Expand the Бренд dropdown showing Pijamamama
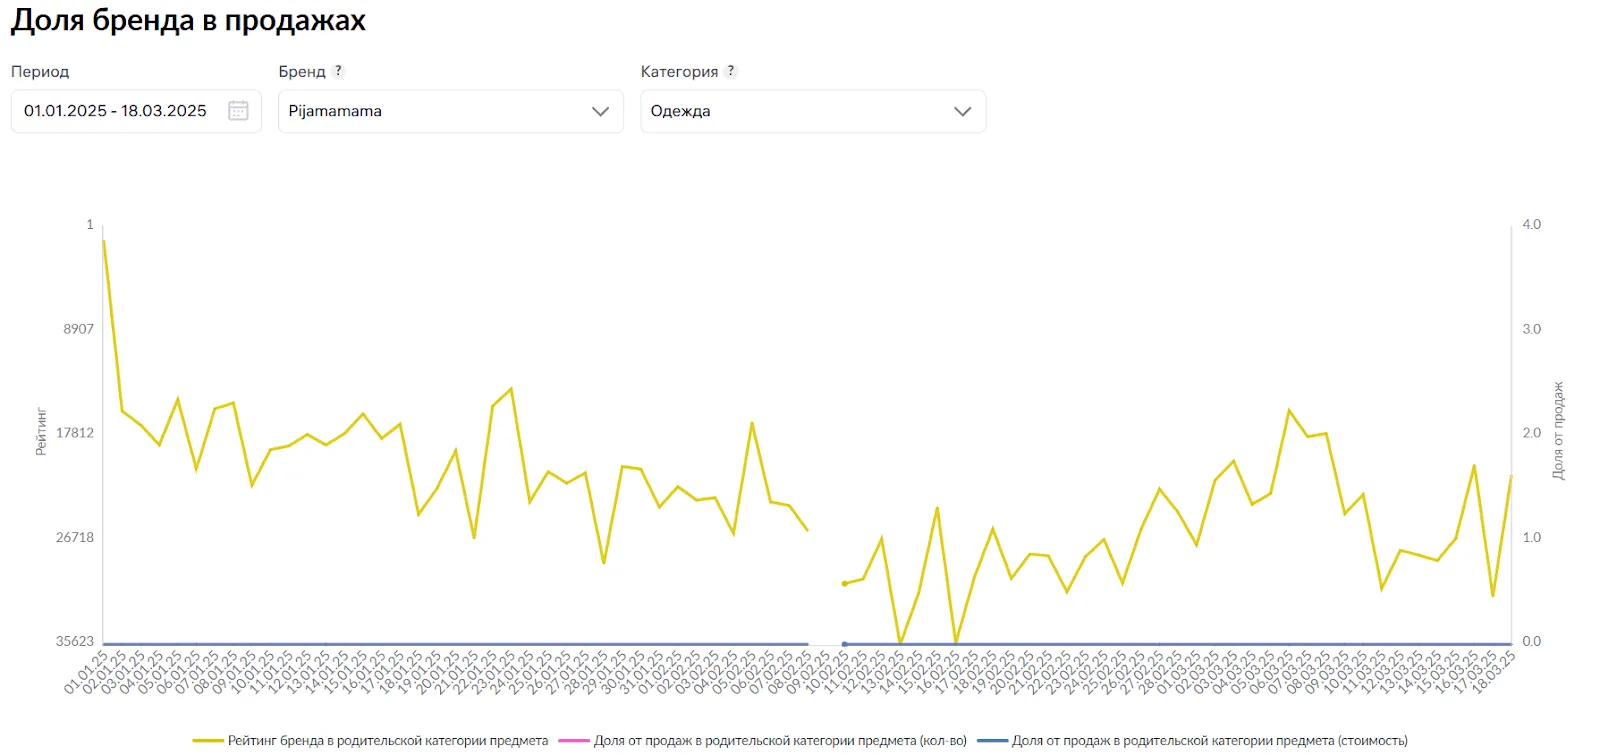The height and width of the screenshot is (755, 1600). click(450, 111)
